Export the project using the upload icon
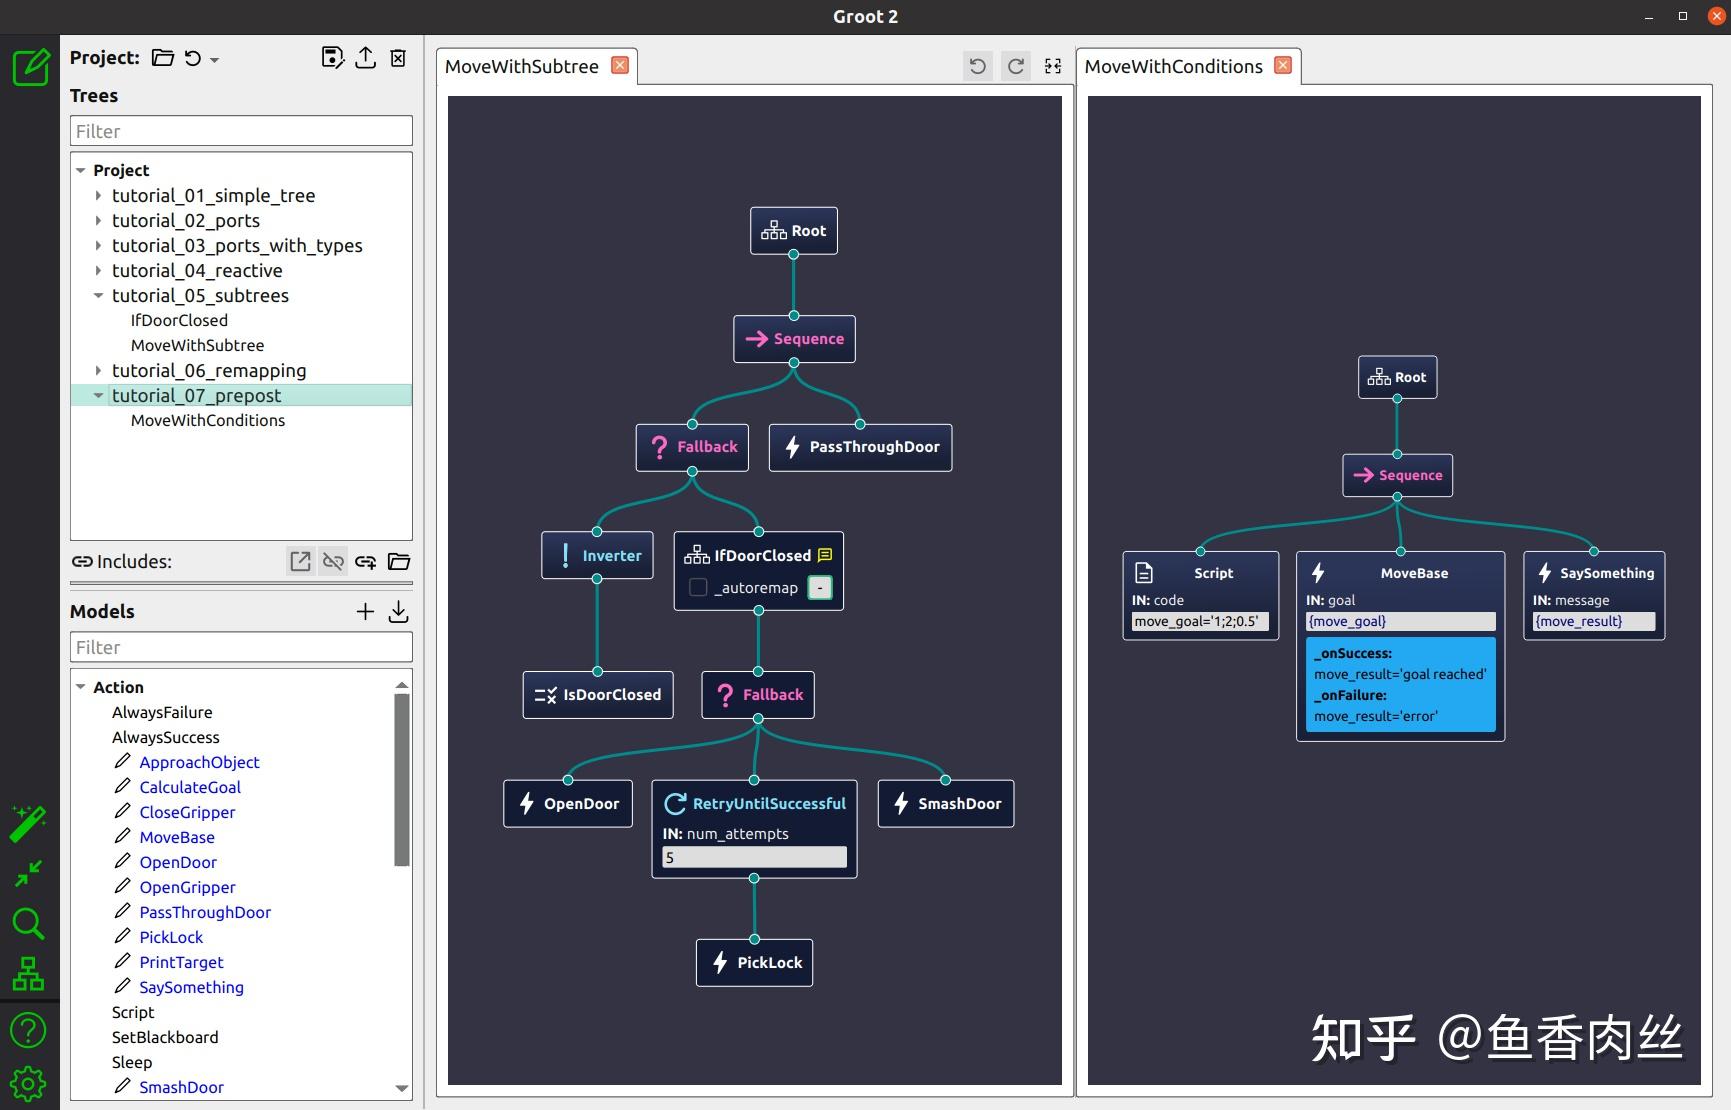 click(x=366, y=57)
